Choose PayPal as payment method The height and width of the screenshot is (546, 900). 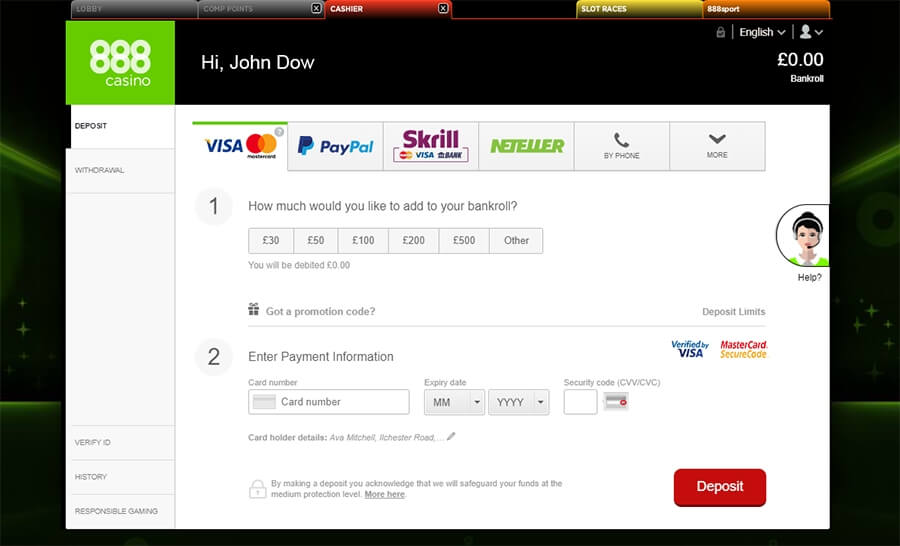pyautogui.click(x=335, y=146)
